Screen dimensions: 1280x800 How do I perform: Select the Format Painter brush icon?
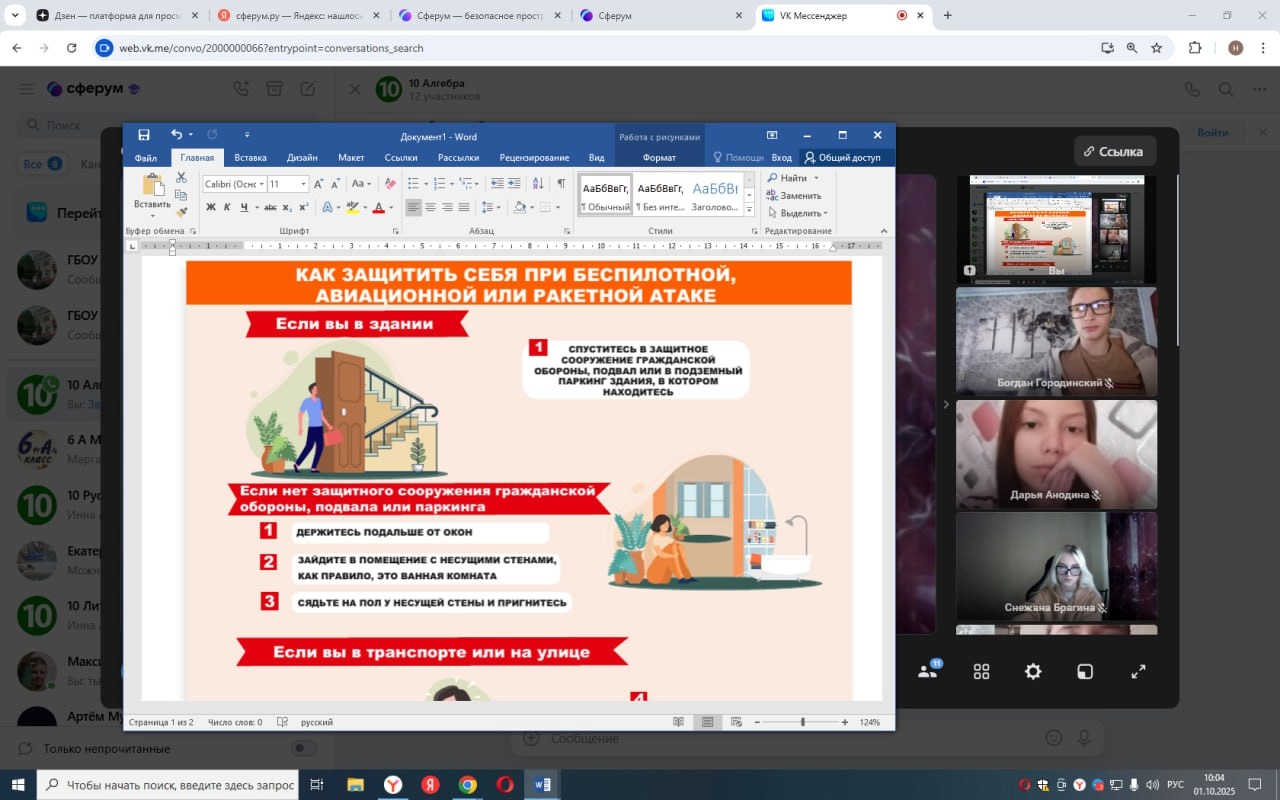coord(181,211)
